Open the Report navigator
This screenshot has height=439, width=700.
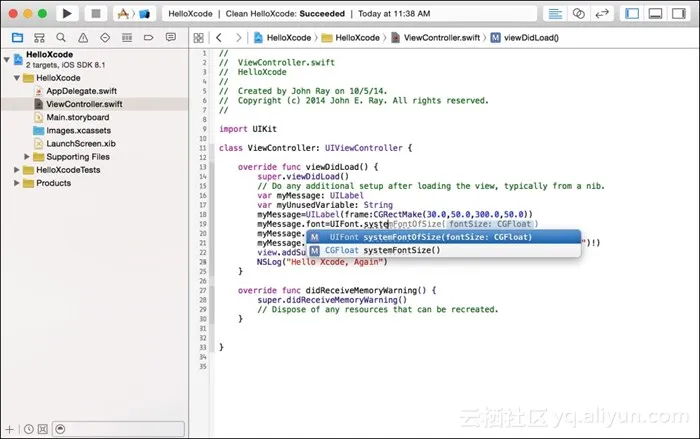(171, 38)
